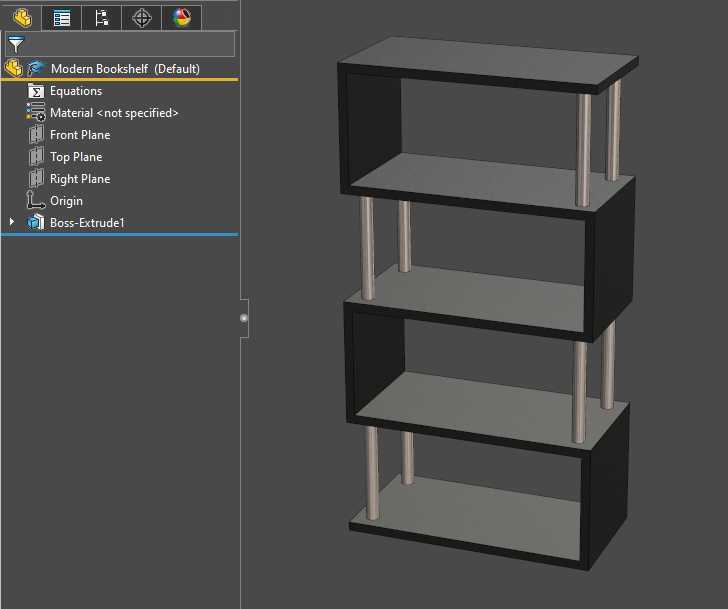The image size is (728, 609).
Task: Click the Equations sigma icon
Action: point(36,91)
